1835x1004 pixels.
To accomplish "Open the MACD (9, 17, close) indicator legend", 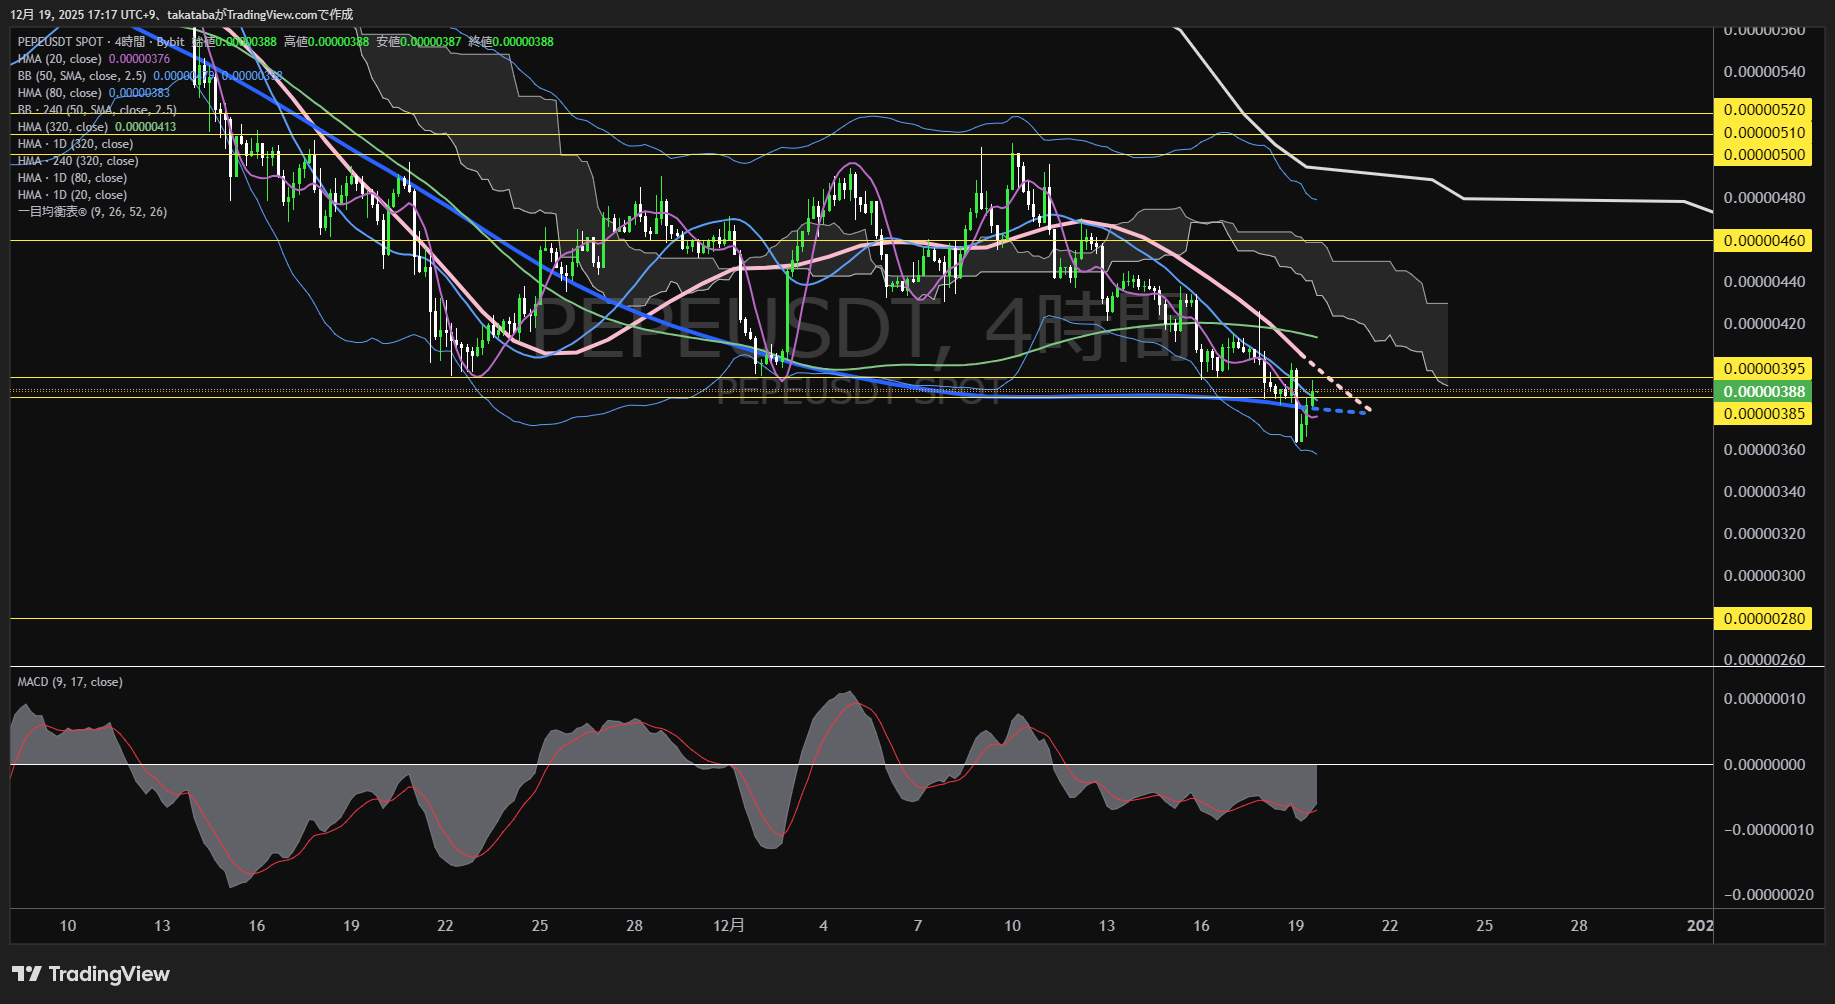I will click(x=70, y=682).
